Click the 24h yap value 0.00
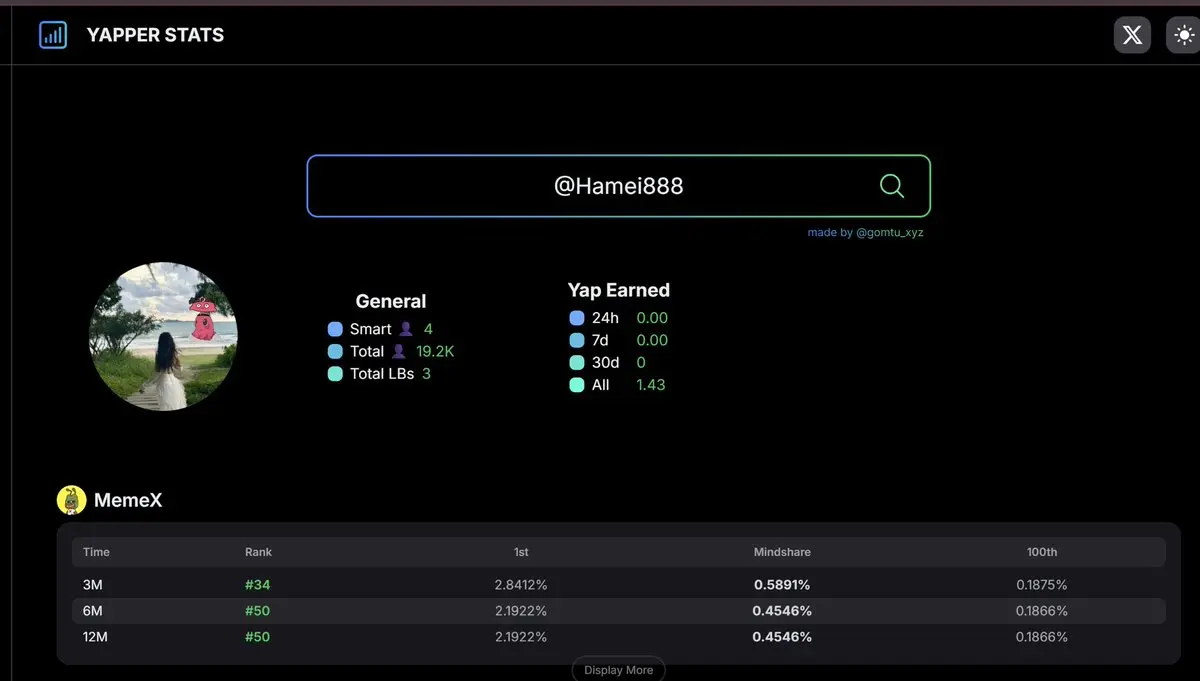Viewport: 1200px width, 681px height. (652, 318)
